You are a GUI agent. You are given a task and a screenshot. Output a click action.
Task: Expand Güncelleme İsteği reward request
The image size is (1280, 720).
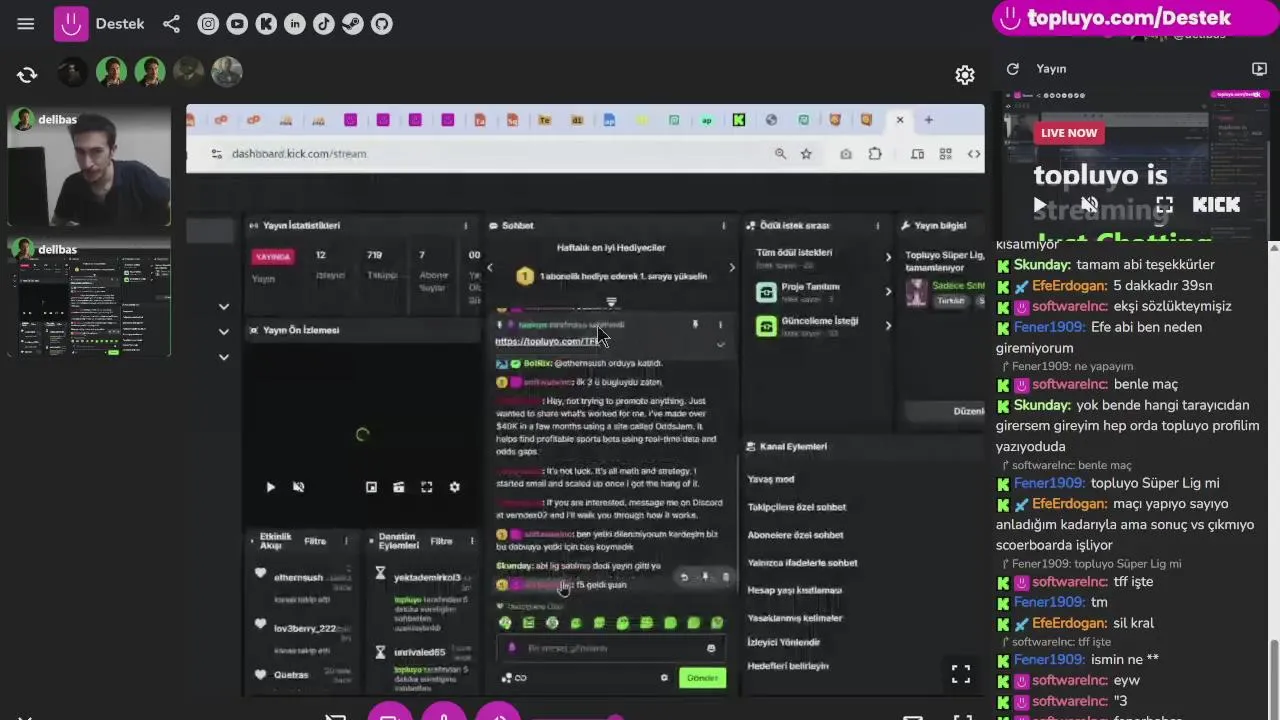click(821, 325)
